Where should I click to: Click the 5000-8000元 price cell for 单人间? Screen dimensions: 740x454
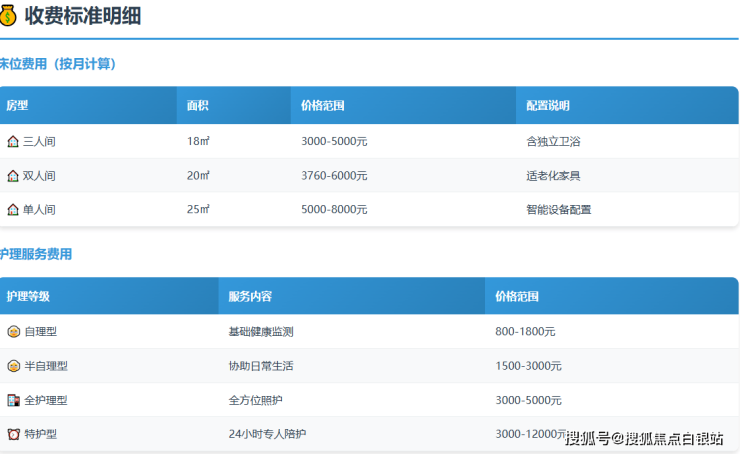click(x=334, y=210)
